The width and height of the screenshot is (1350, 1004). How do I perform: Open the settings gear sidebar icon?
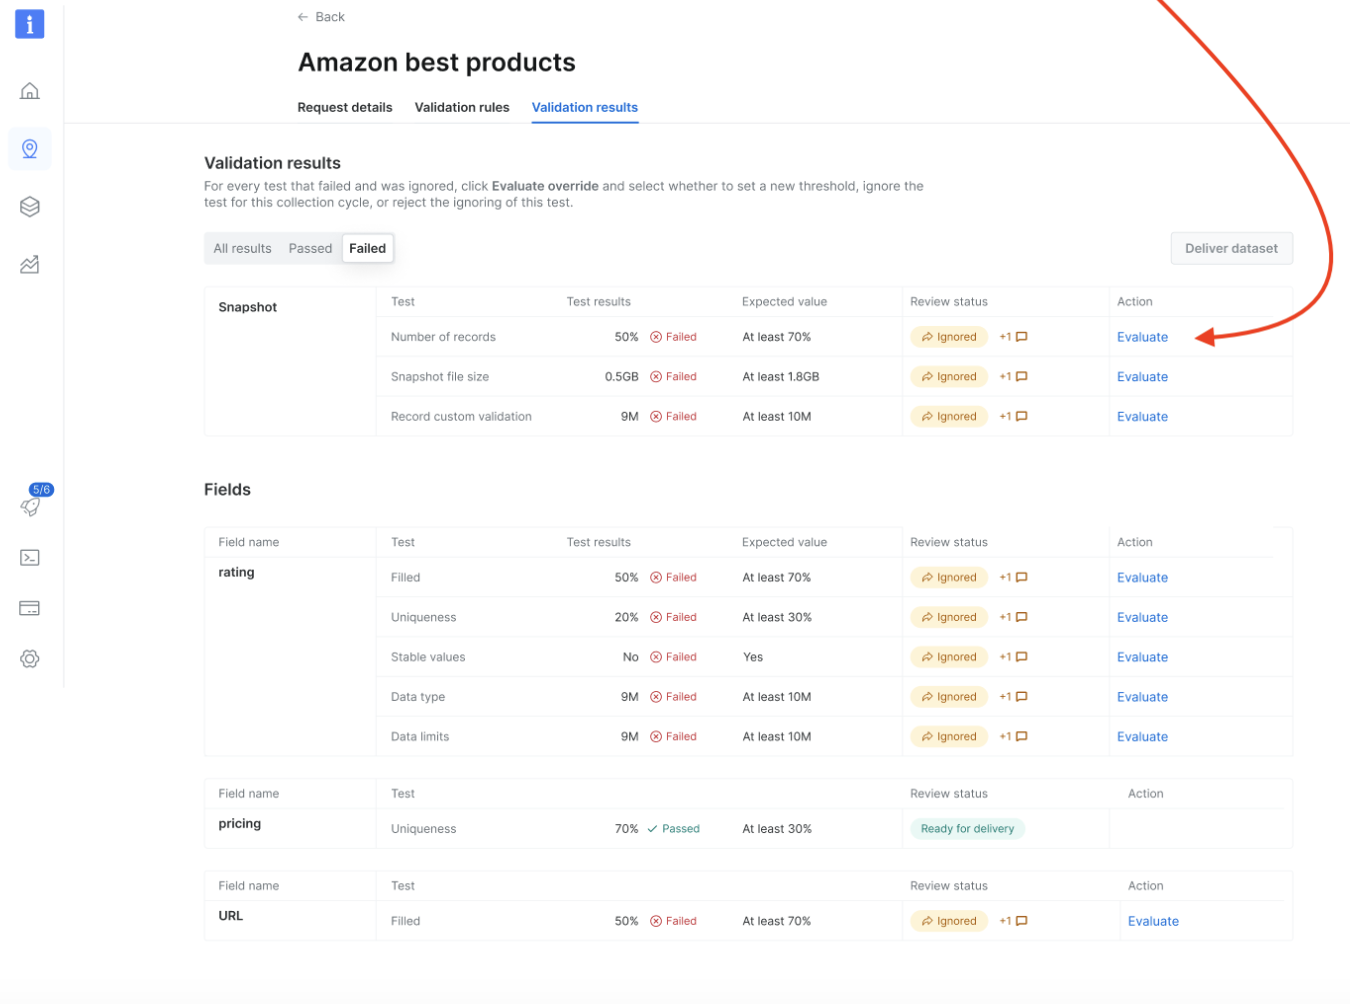tap(30, 659)
